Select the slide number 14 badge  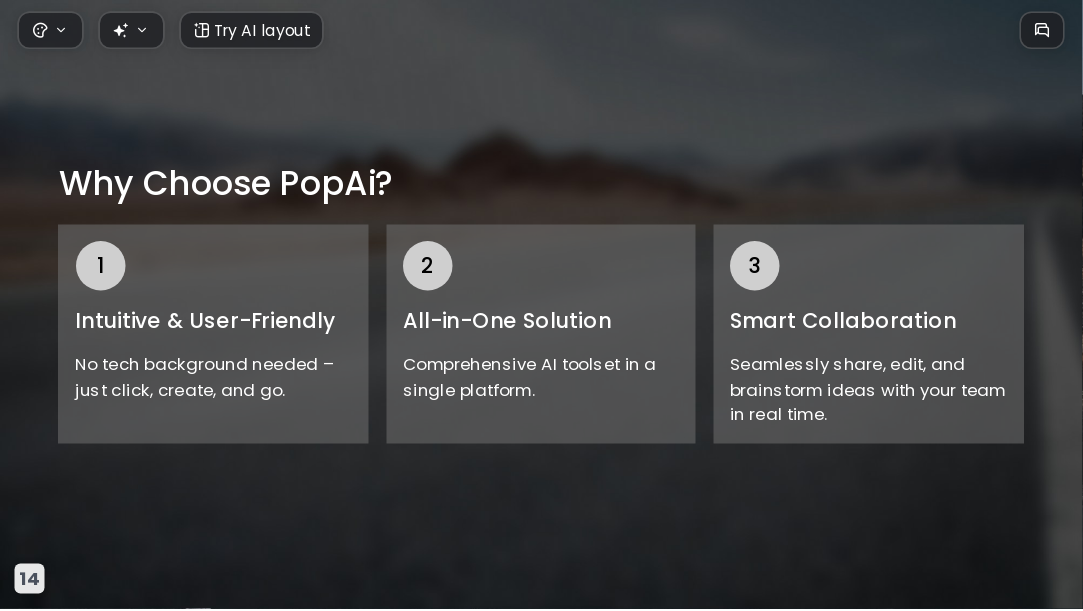point(30,579)
